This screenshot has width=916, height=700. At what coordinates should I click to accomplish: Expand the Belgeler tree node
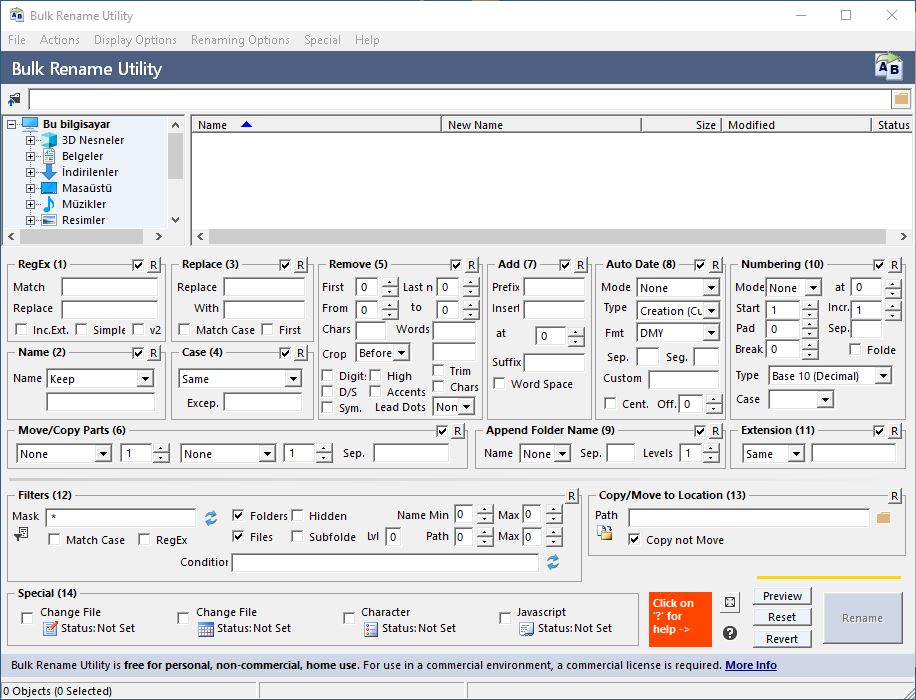pyautogui.click(x=30, y=156)
